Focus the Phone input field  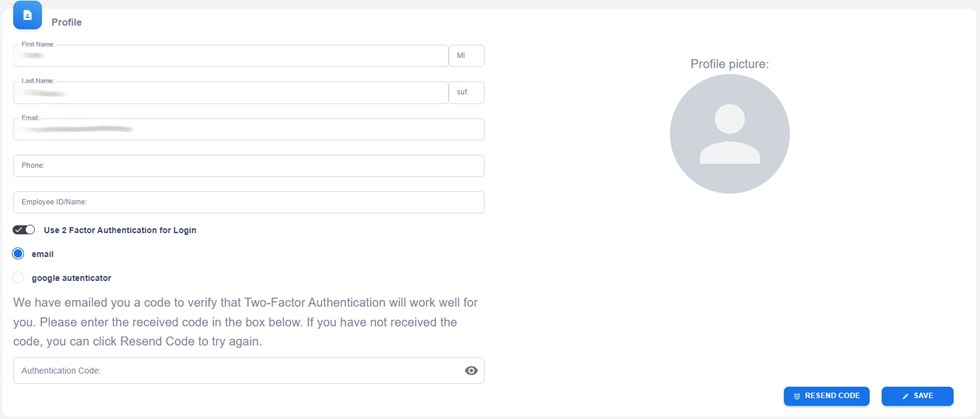[x=248, y=166]
